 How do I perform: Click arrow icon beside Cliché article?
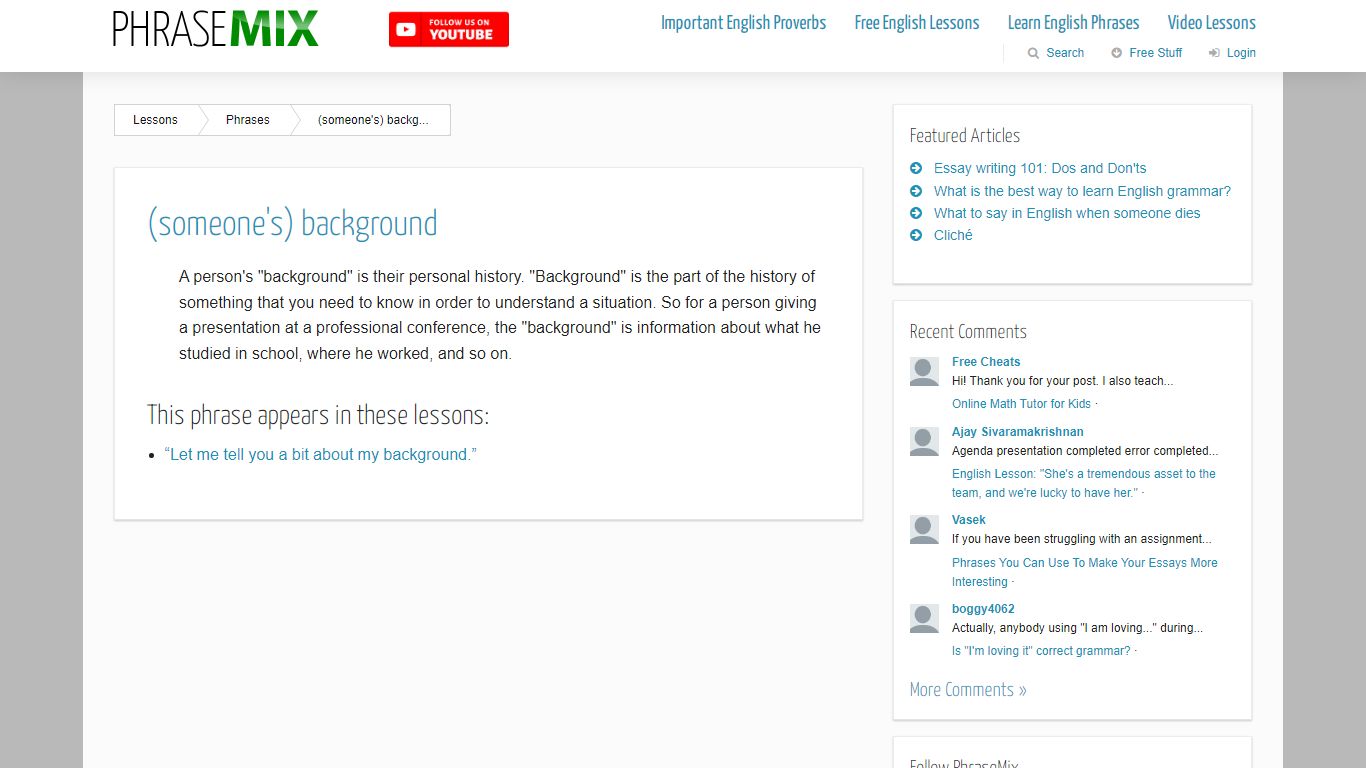(916, 235)
